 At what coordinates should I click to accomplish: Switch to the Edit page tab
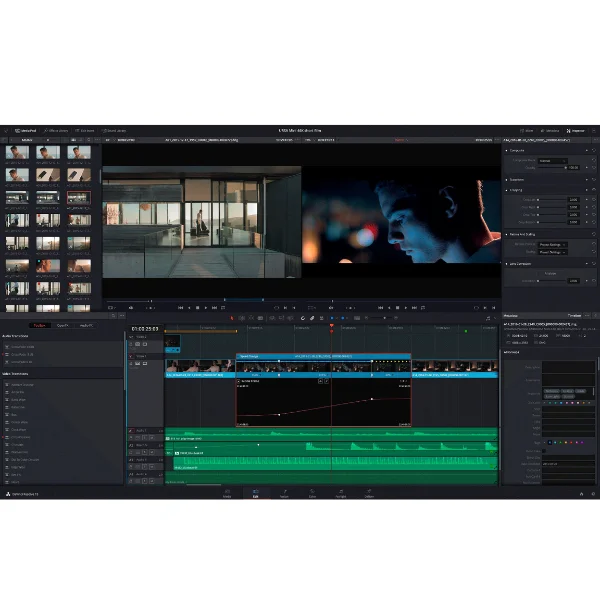point(255,494)
